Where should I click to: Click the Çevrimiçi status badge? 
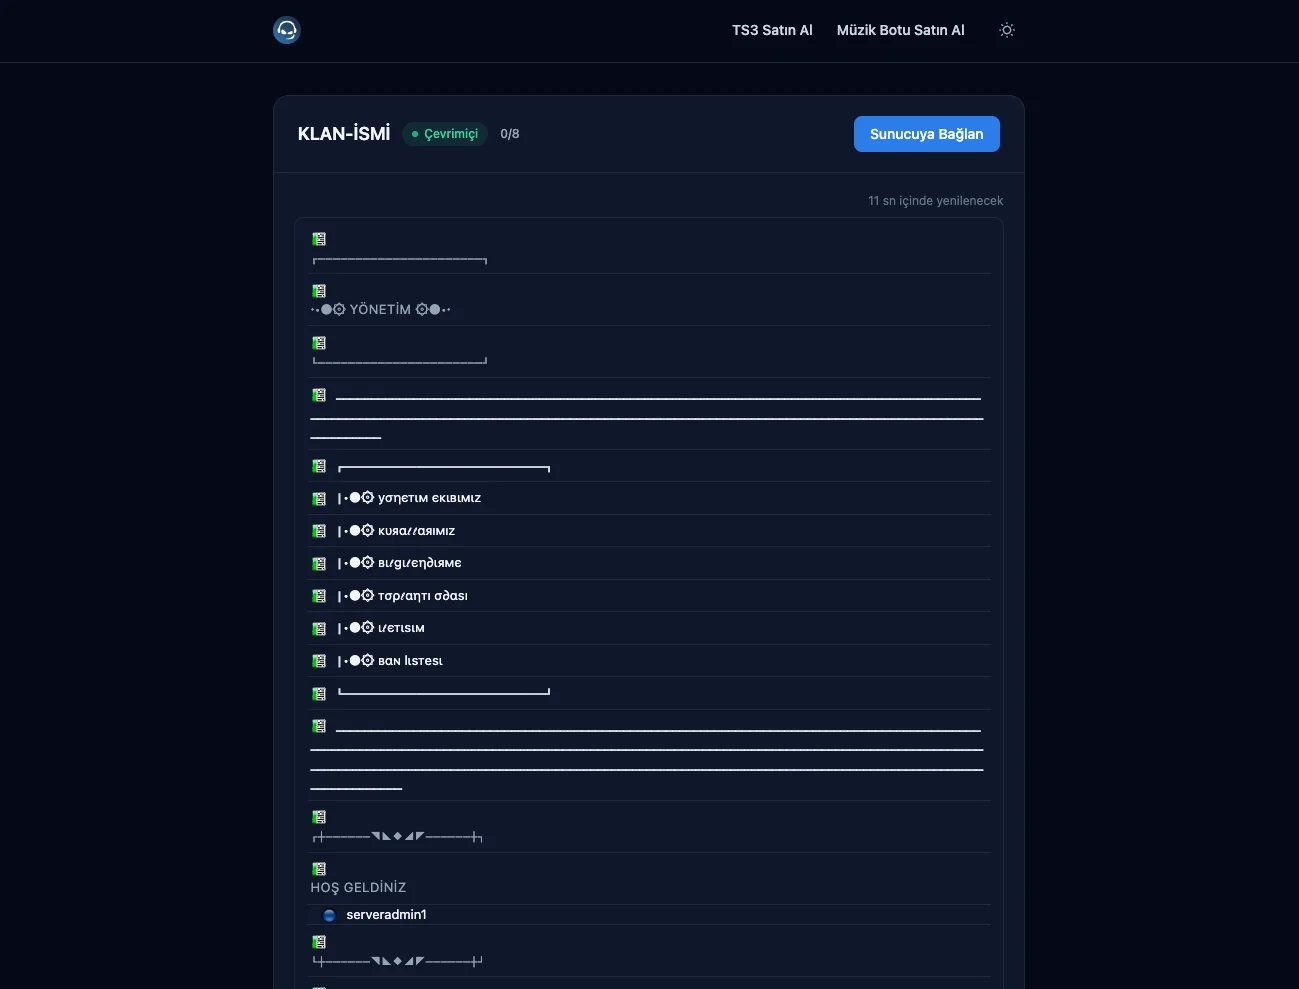coord(445,134)
